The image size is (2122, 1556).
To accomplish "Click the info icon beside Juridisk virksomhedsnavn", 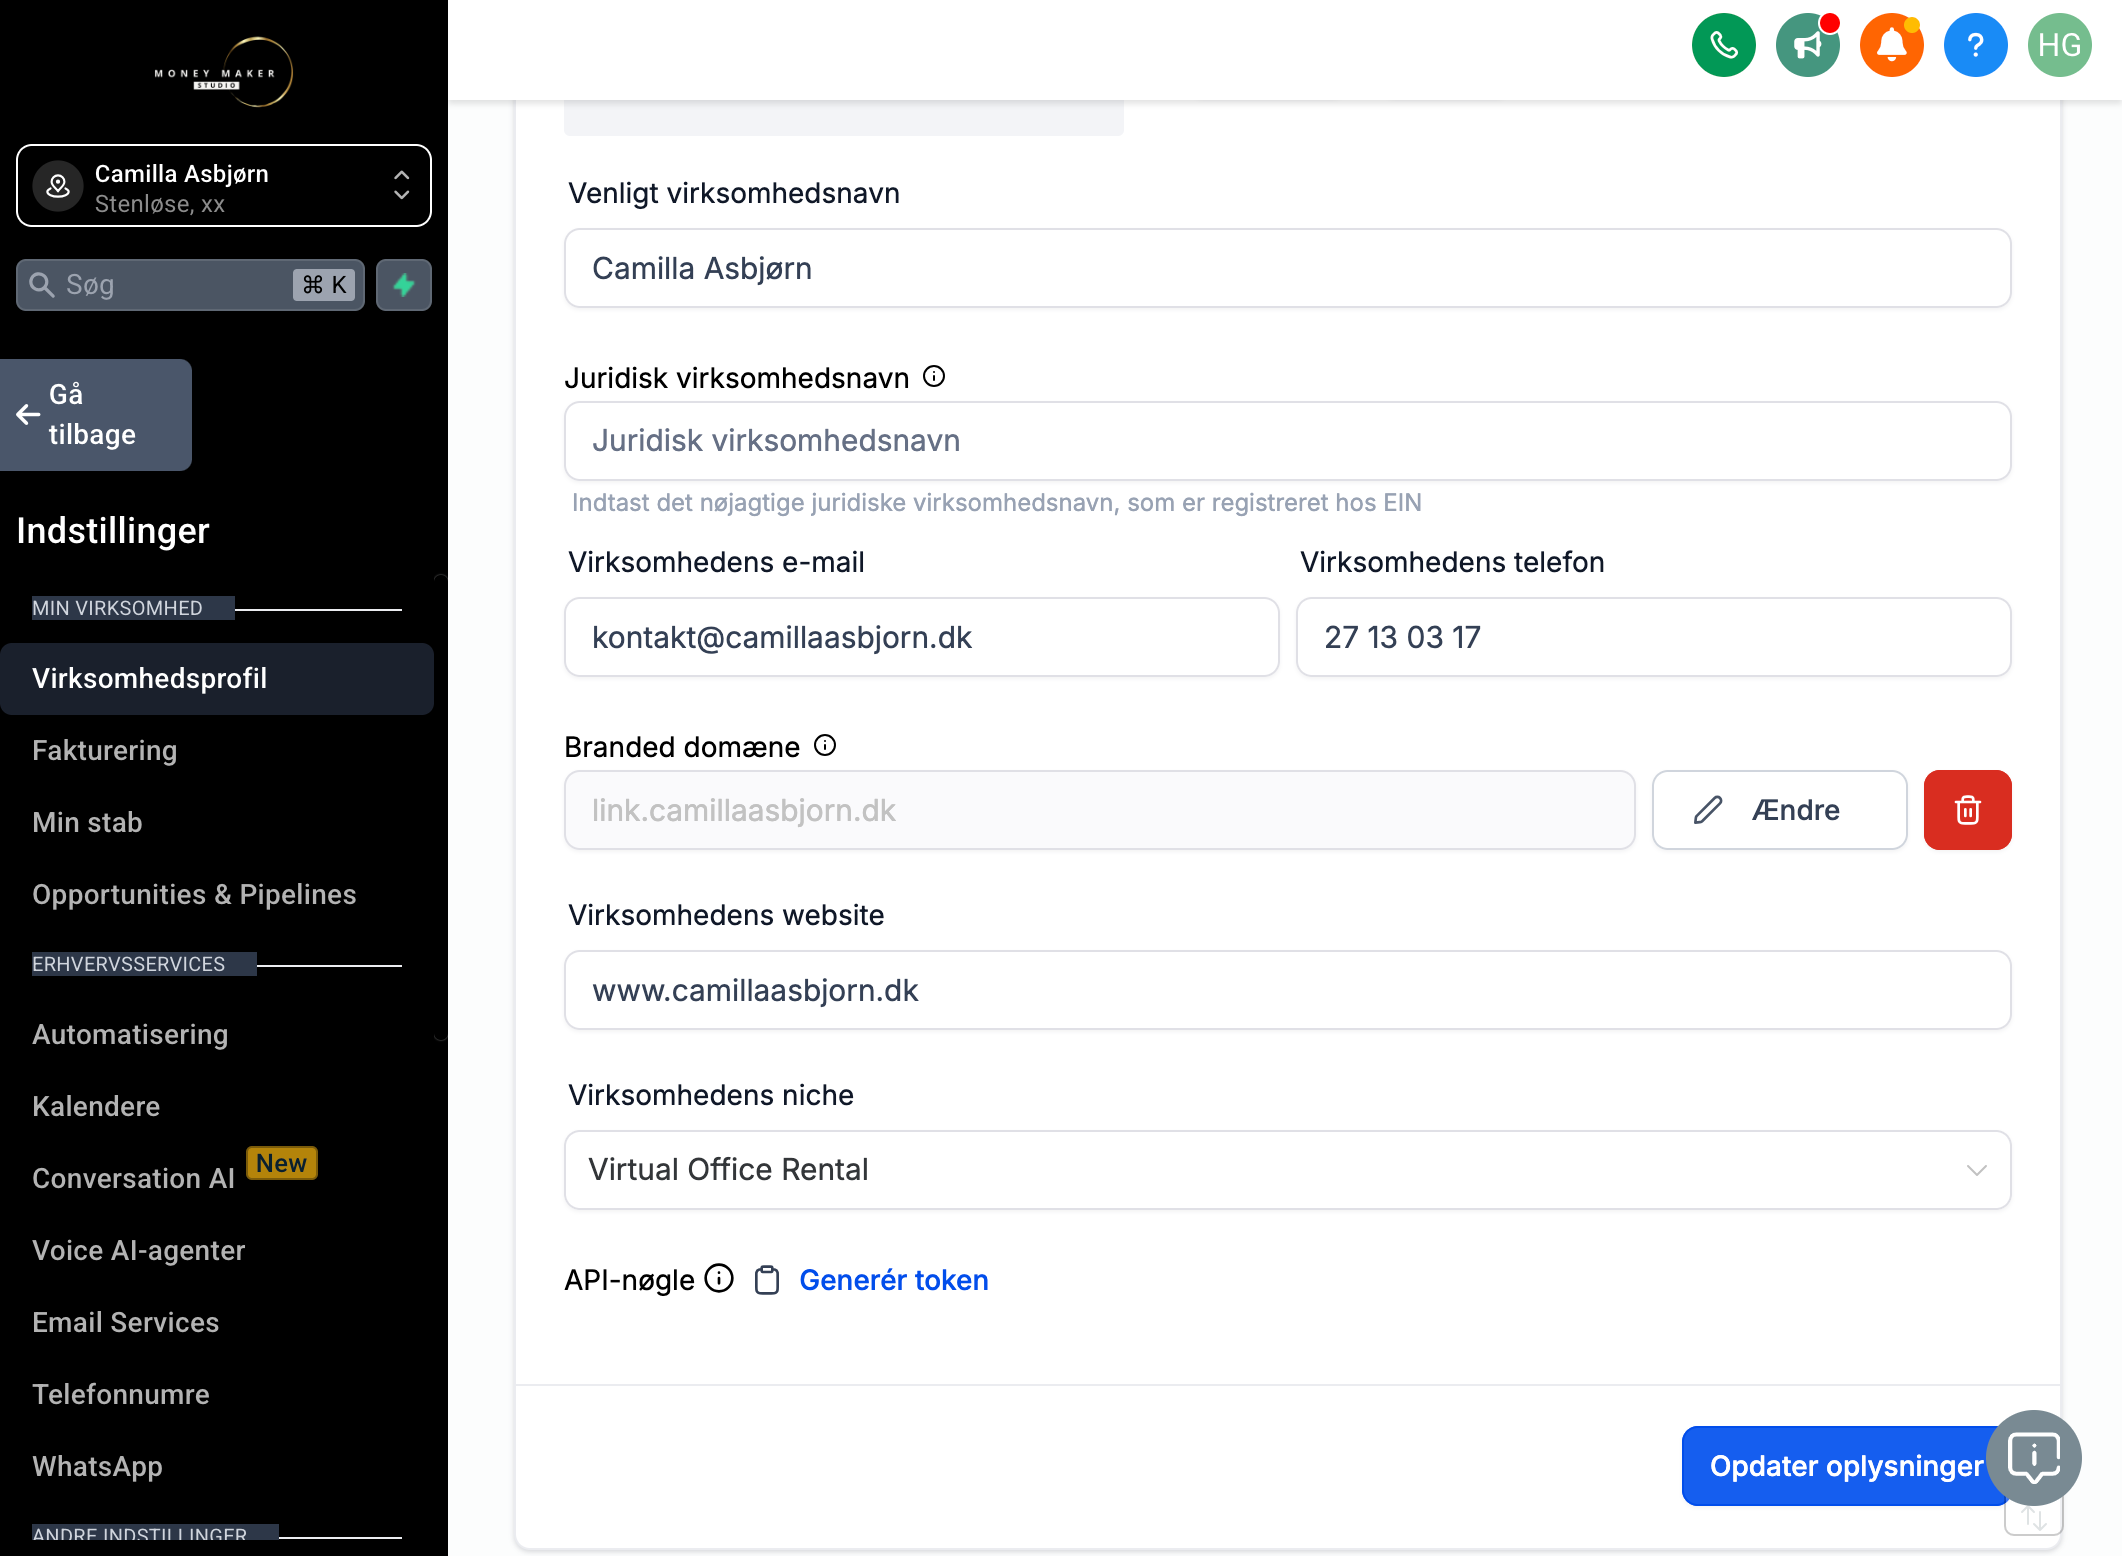I will (934, 377).
